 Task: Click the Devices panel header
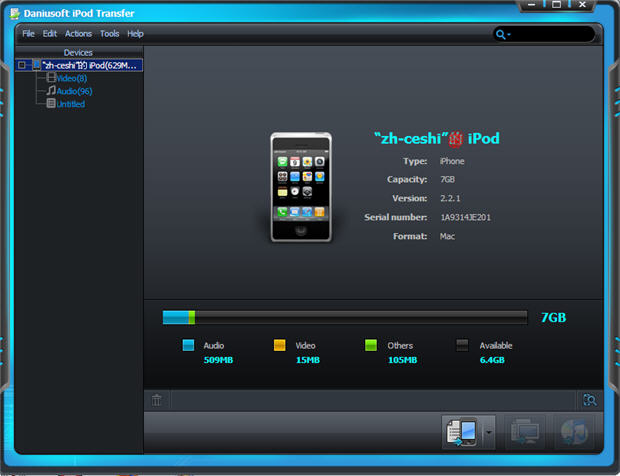(79, 53)
